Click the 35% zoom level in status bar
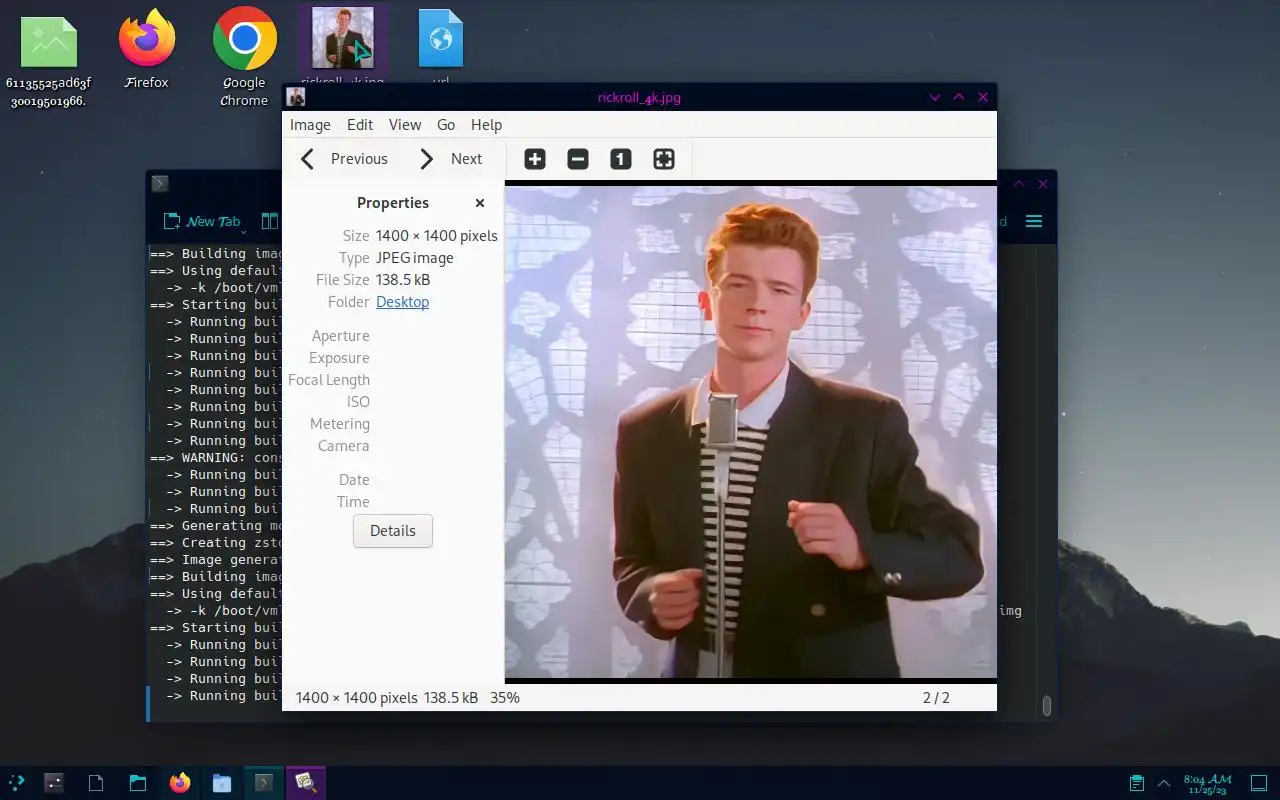1280x800 pixels. [505, 698]
